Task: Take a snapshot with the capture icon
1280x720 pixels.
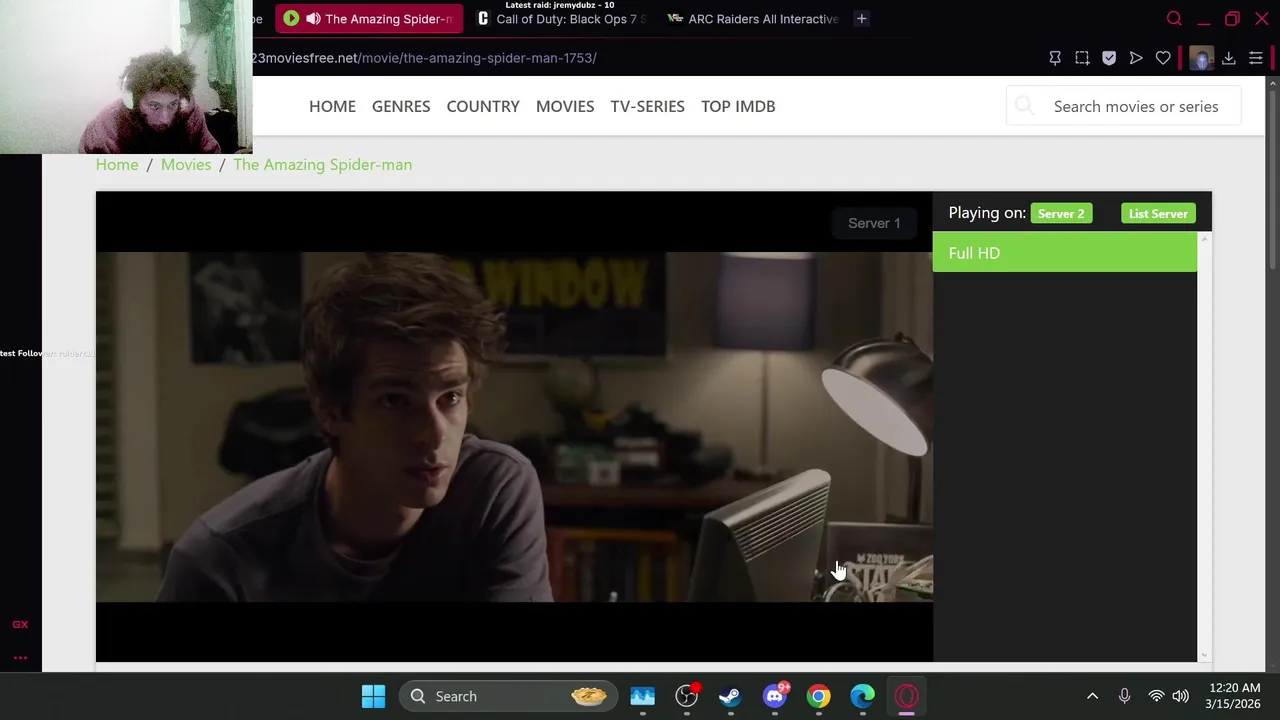Action: pos(1082,58)
